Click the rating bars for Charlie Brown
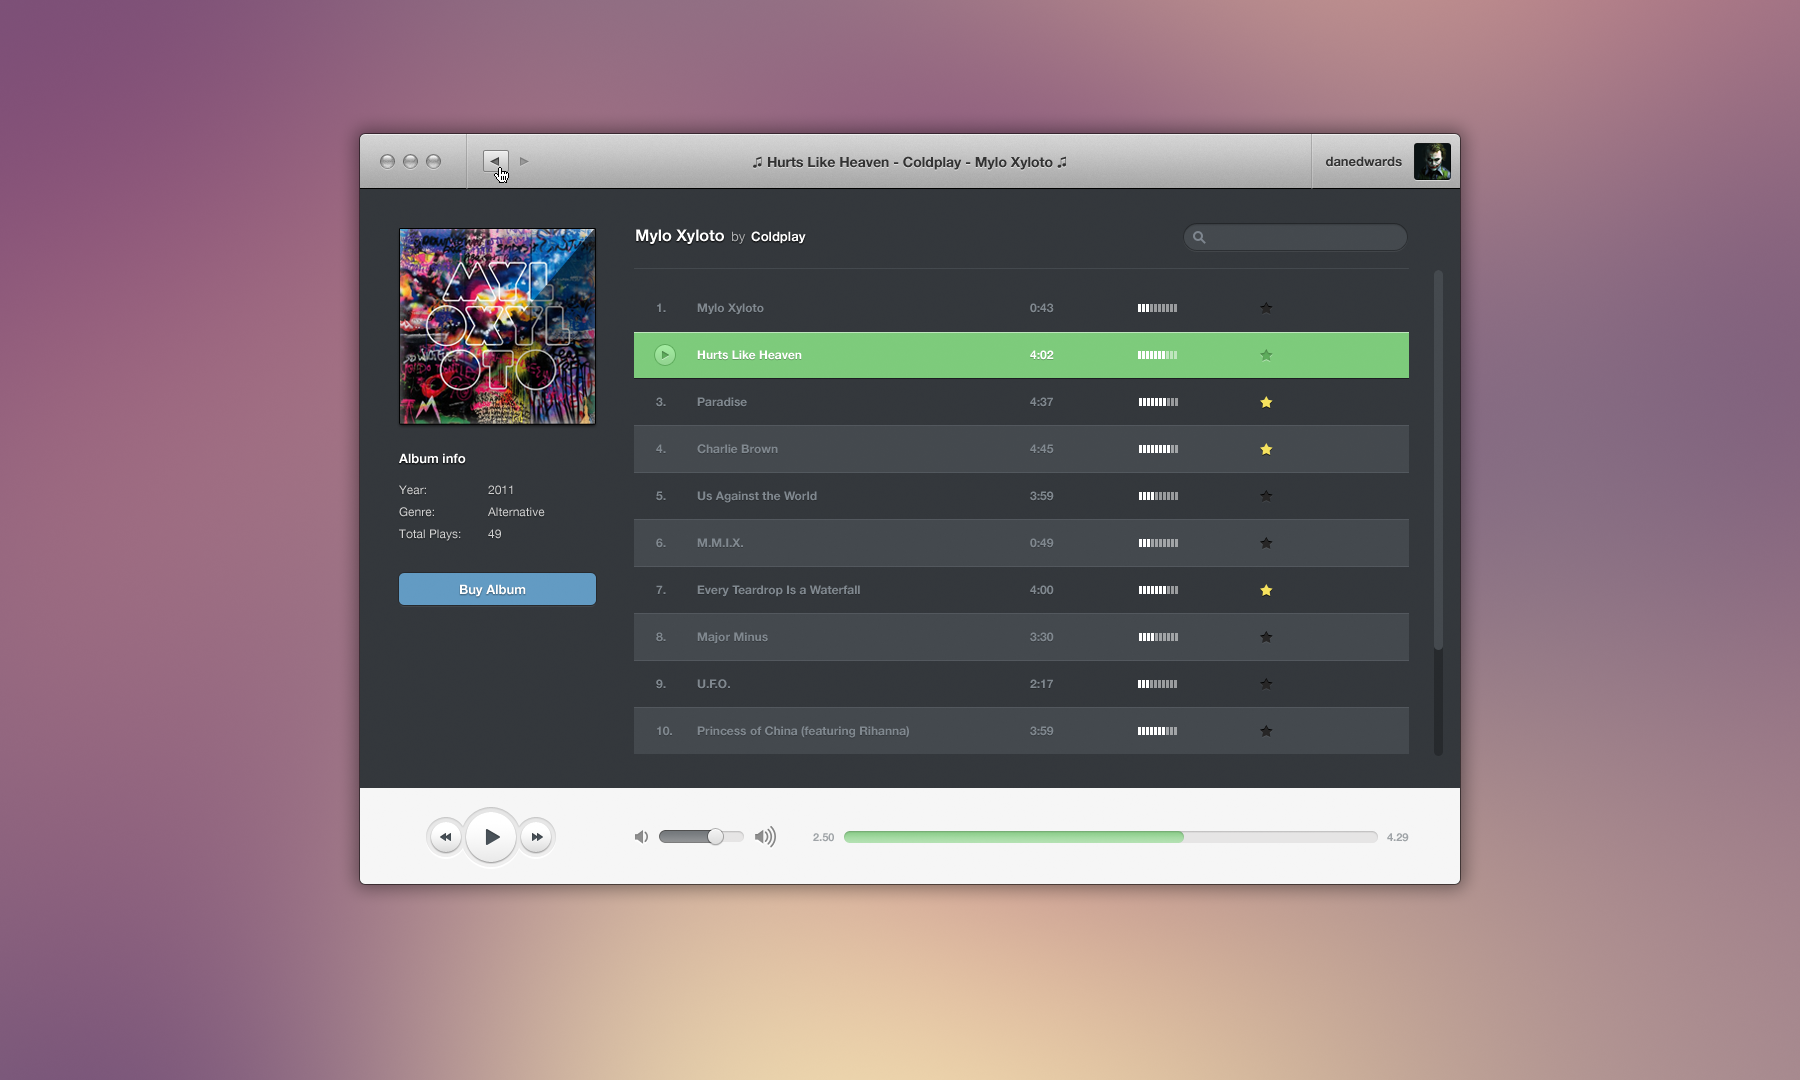 pos(1158,449)
